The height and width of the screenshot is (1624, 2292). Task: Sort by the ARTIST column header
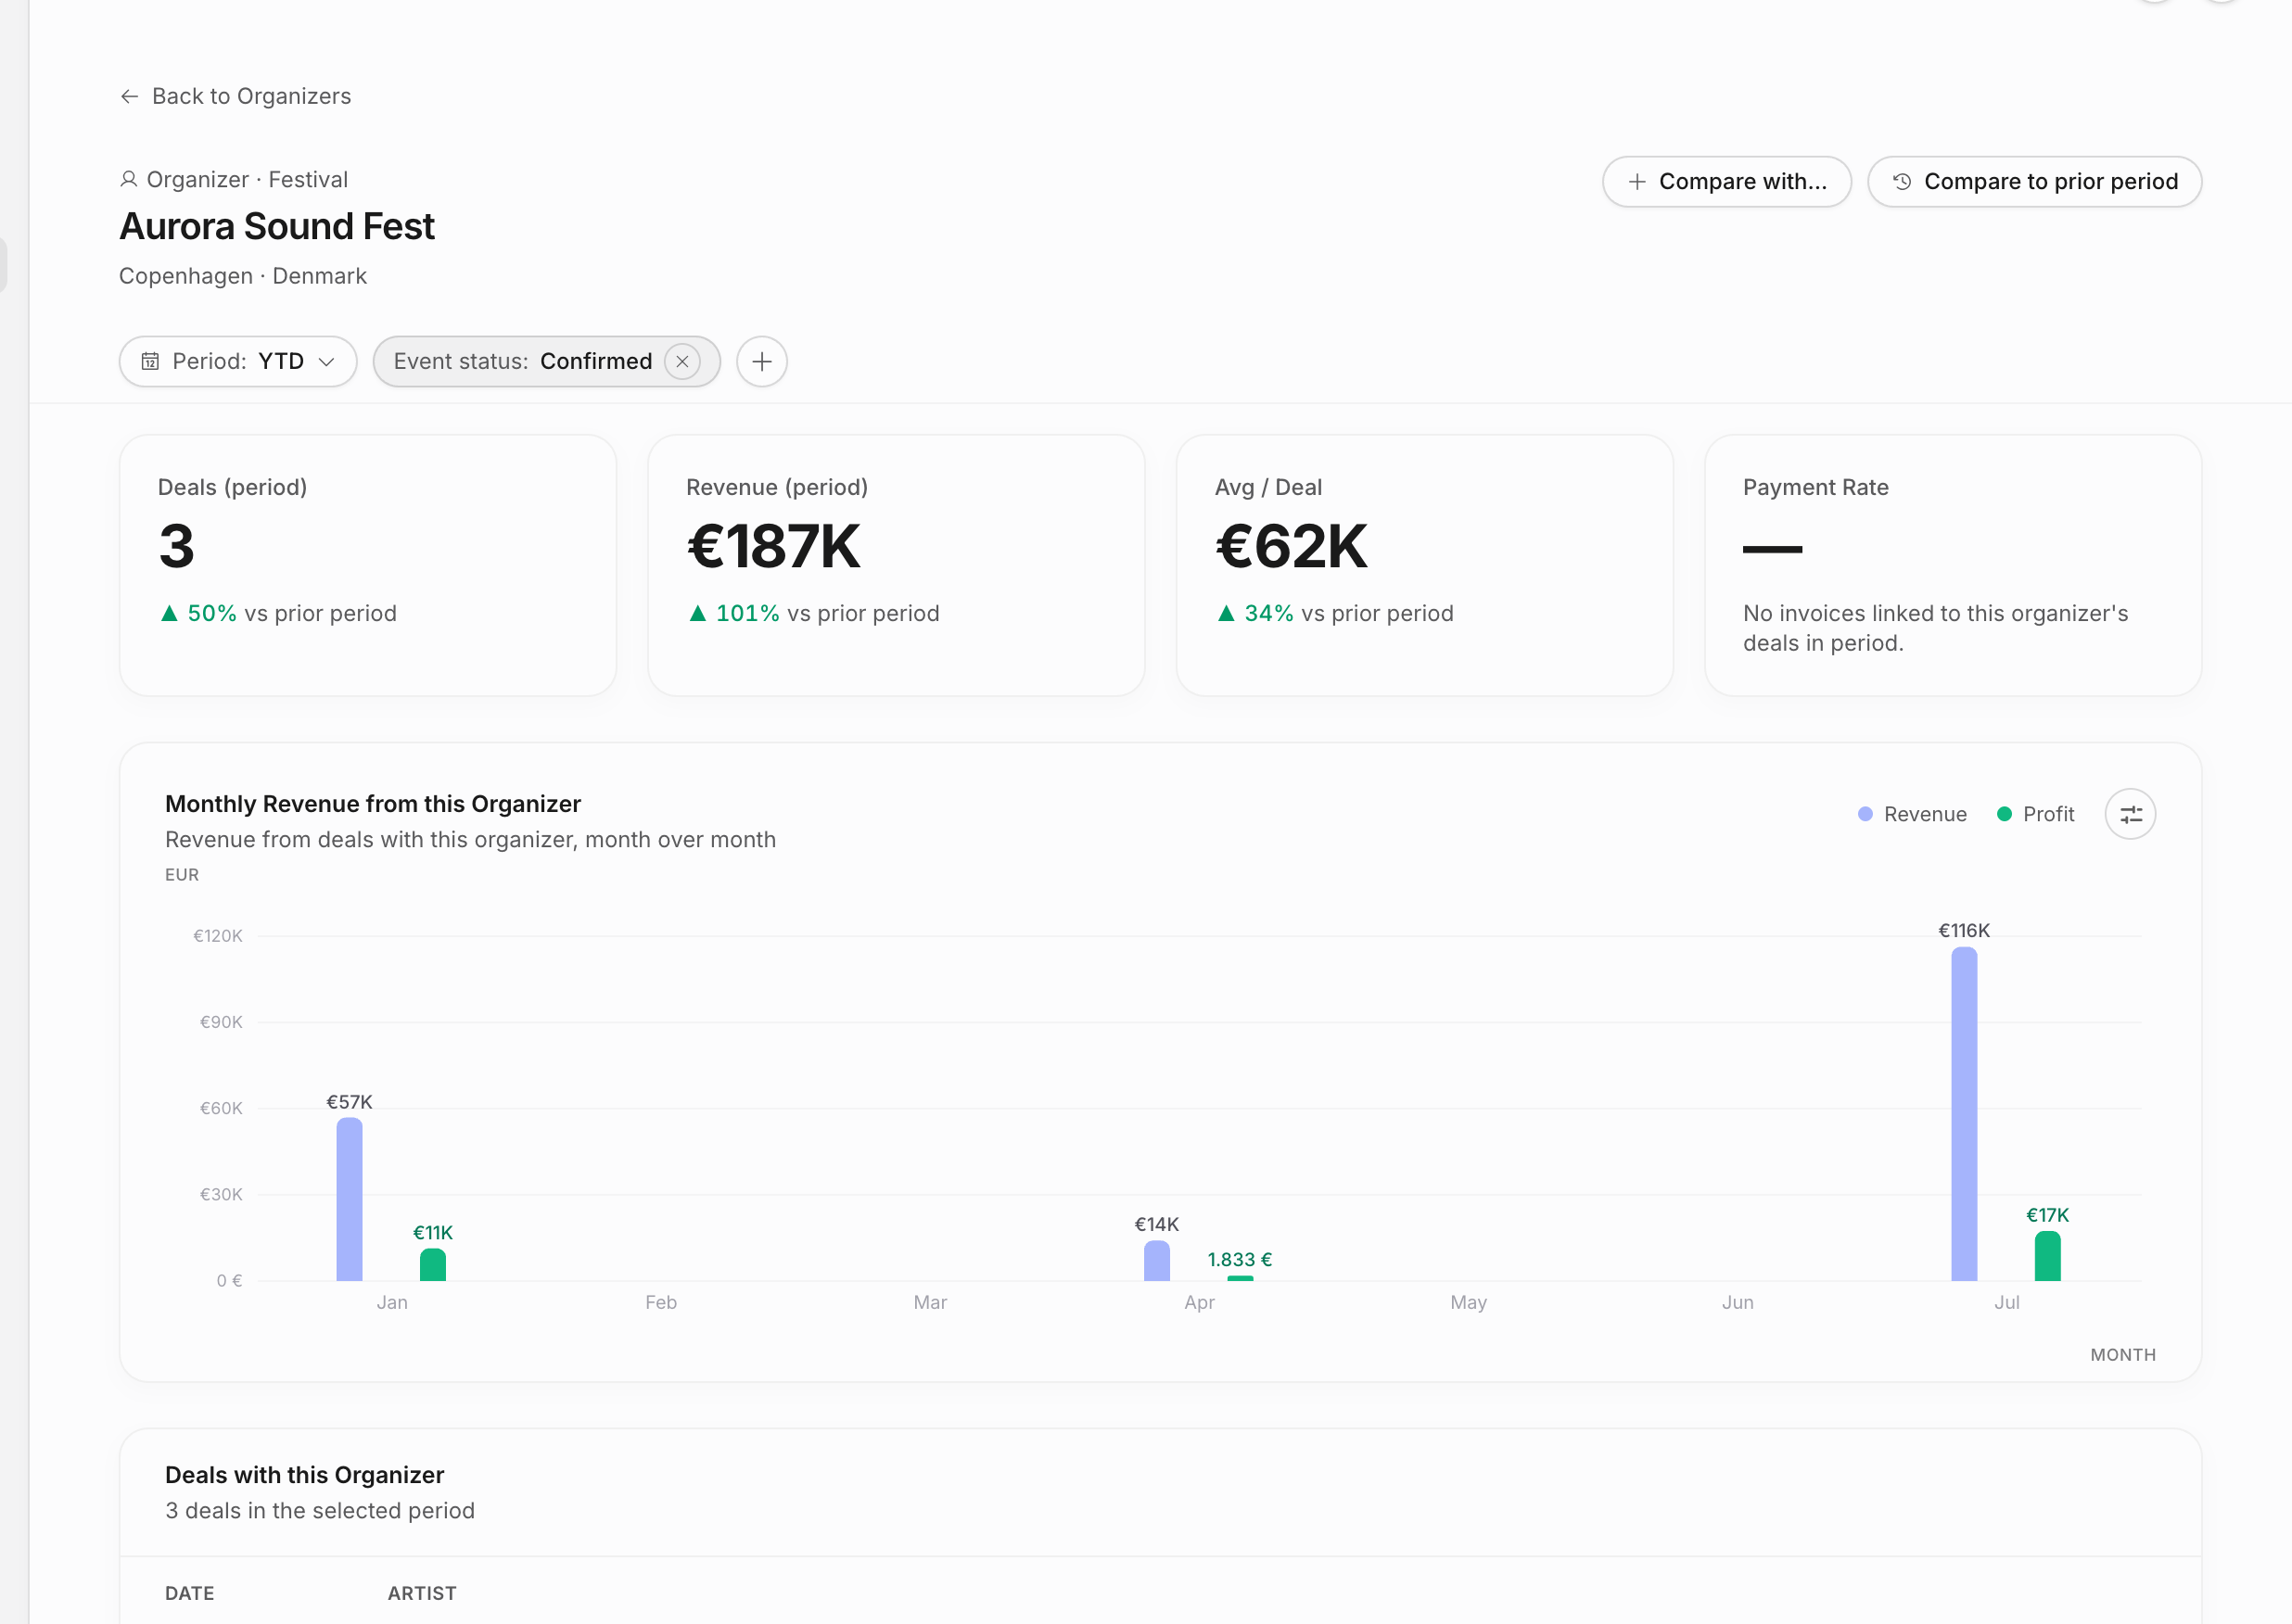pos(422,1593)
